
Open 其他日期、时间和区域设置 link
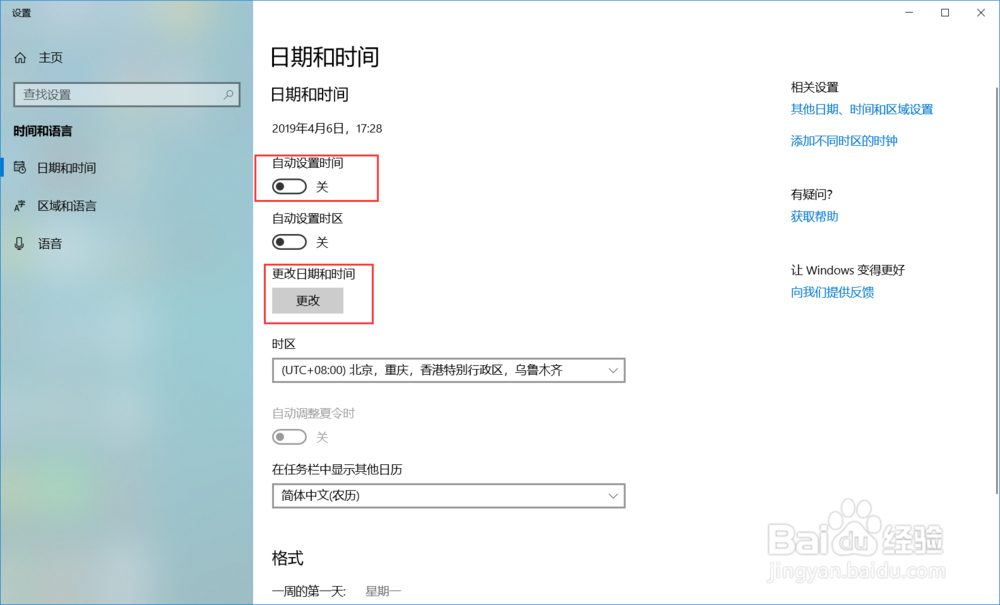pos(863,109)
